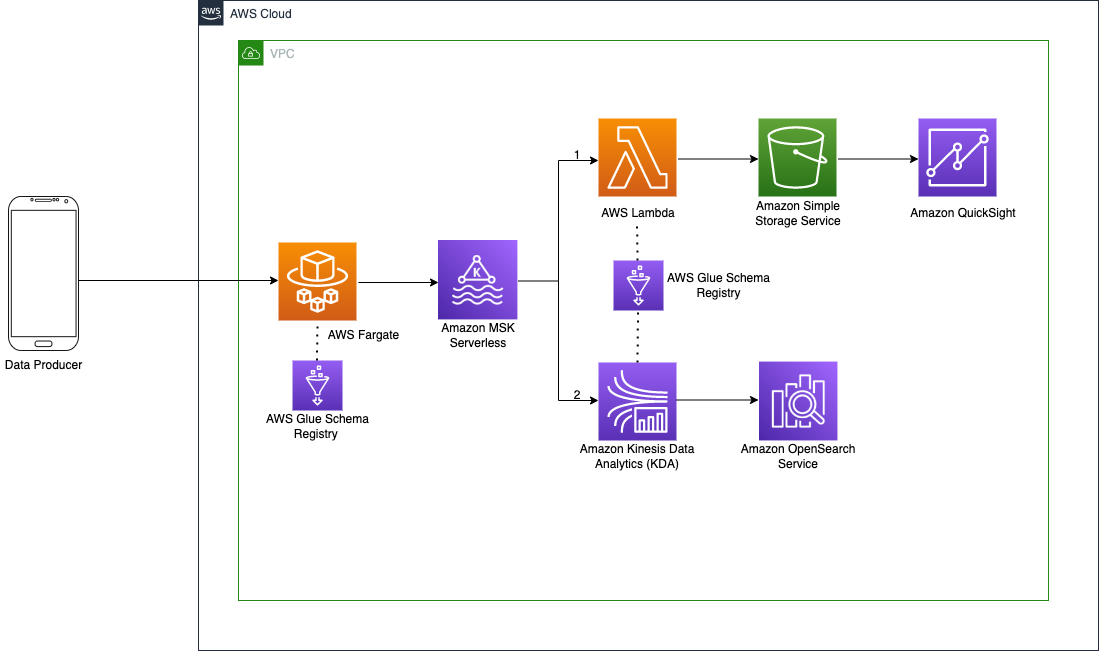The width and height of the screenshot is (1099, 659).
Task: Select the AWS Lambda icon
Action: (637, 158)
